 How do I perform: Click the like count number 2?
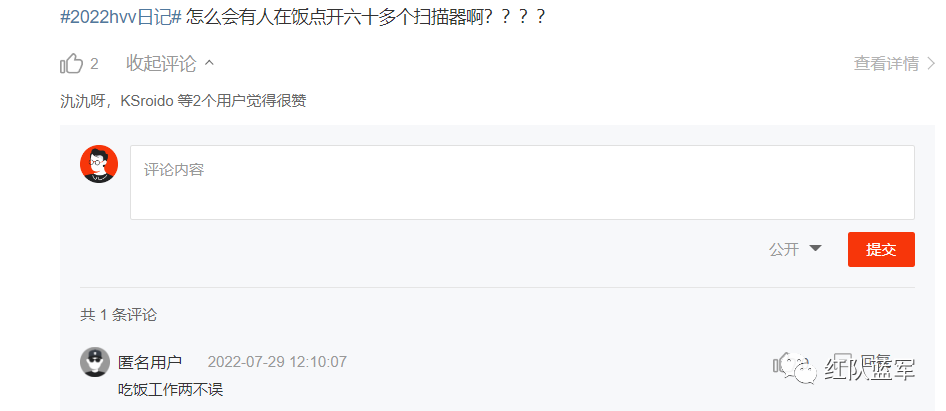tap(94, 63)
